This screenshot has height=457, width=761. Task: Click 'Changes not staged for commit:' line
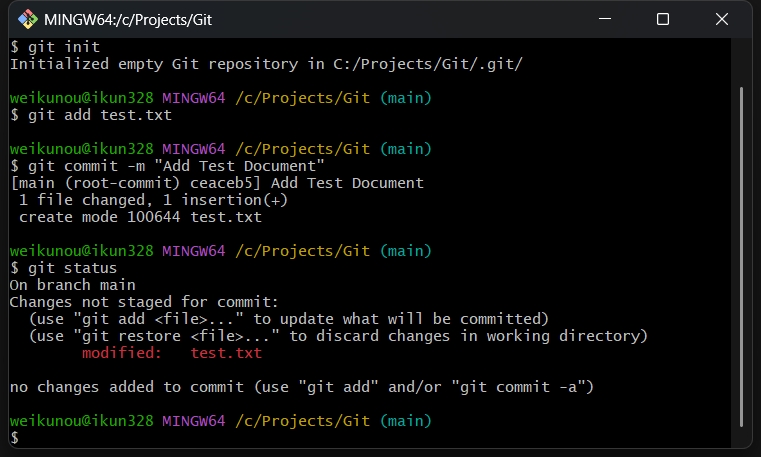(144, 302)
